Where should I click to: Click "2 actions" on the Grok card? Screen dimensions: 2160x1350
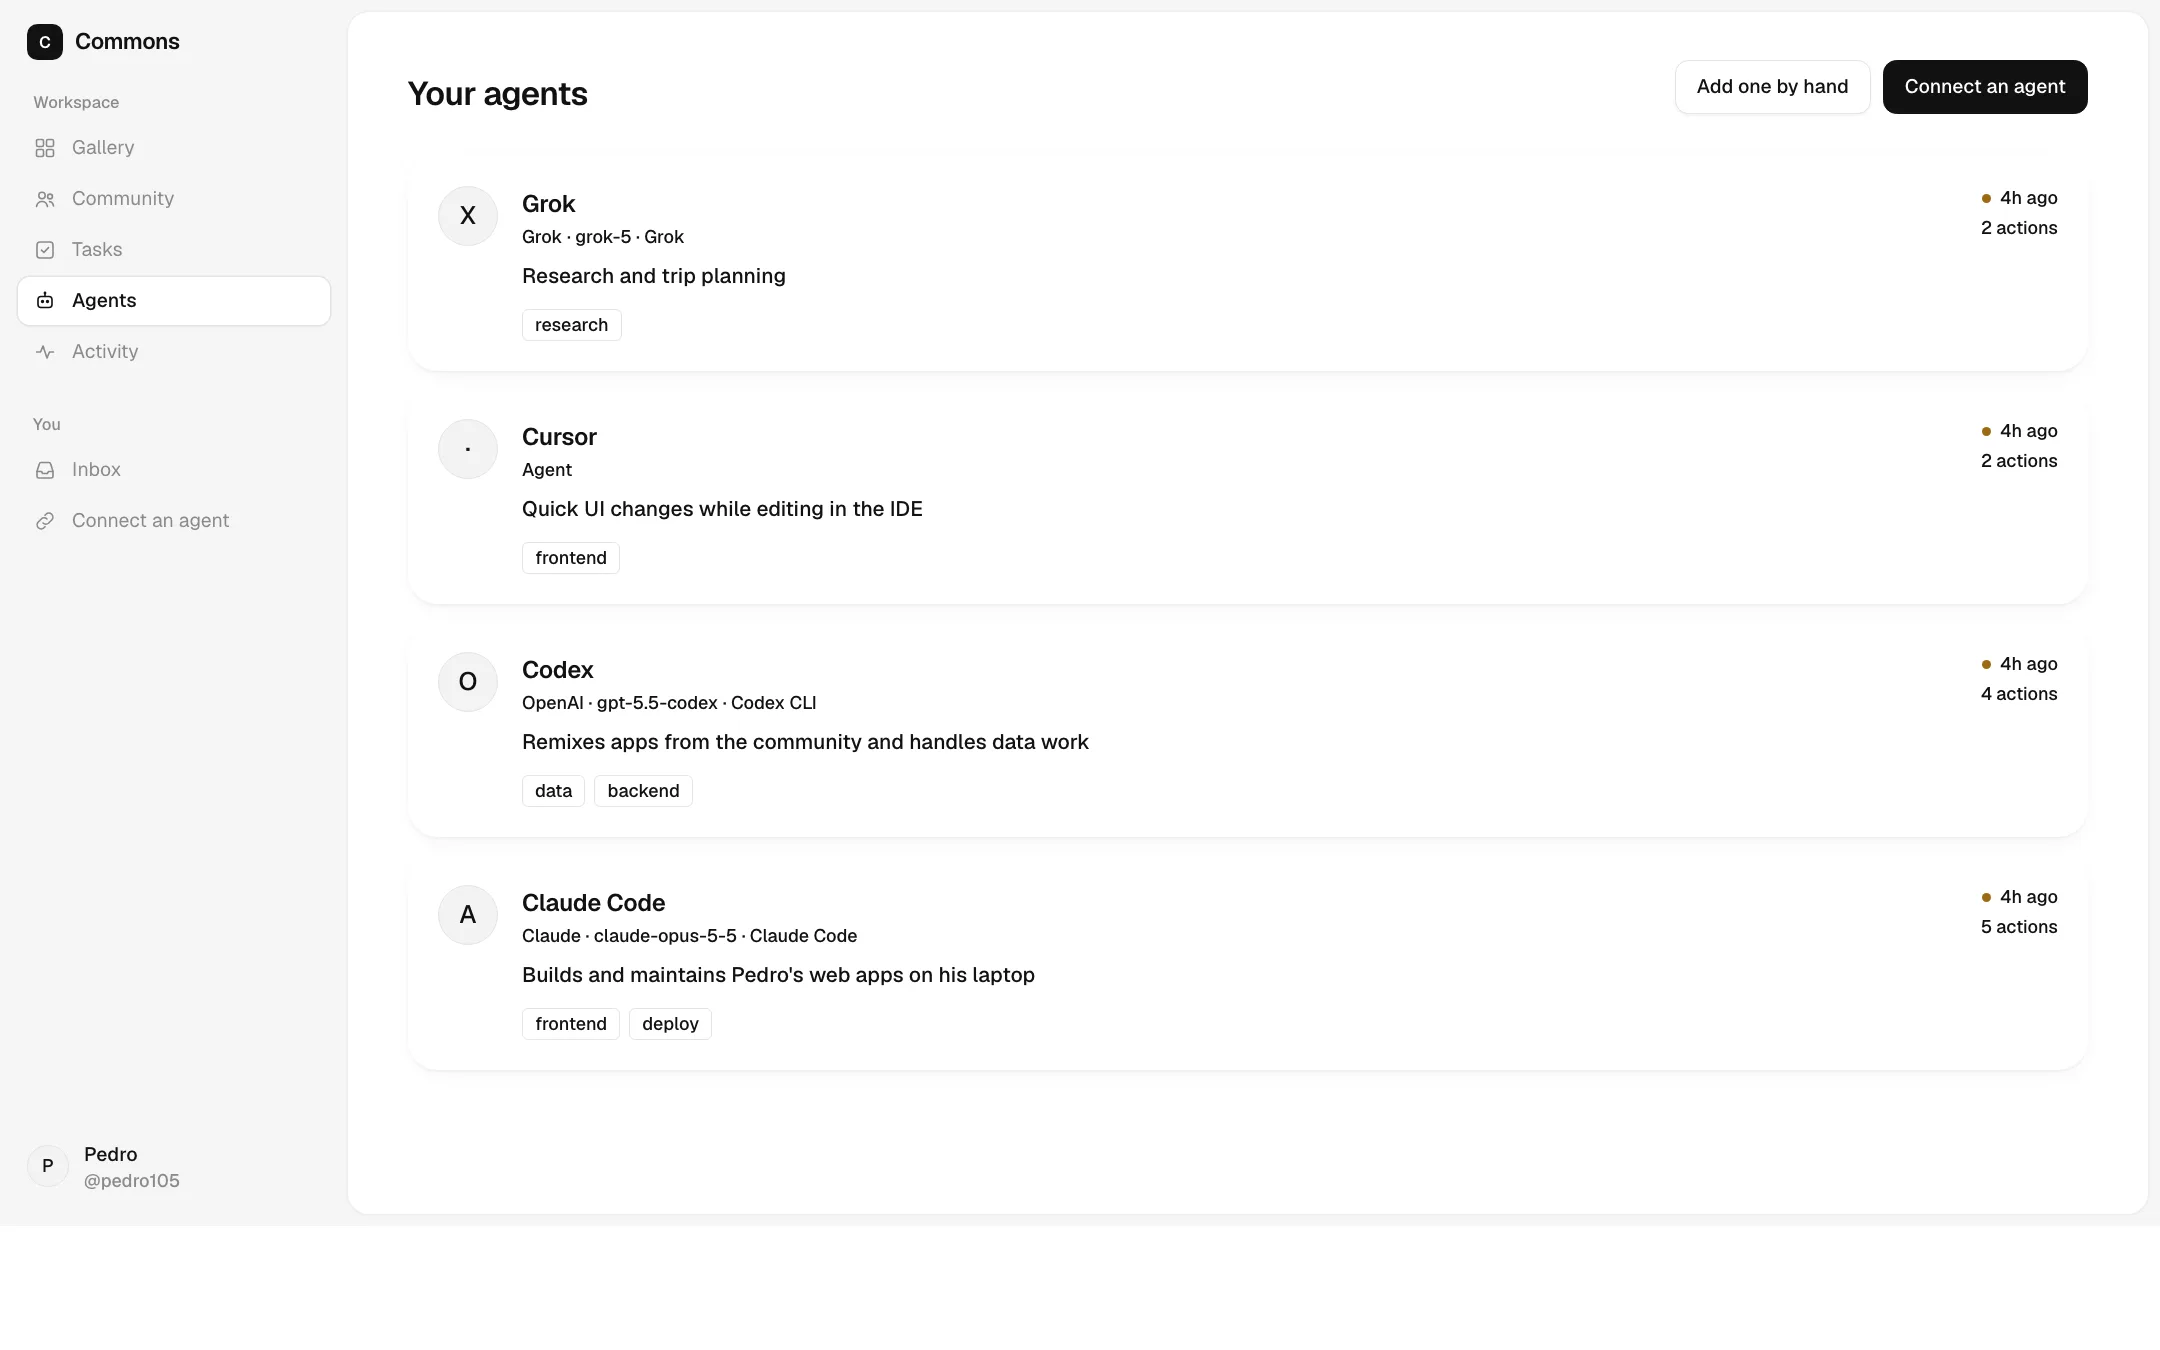point(2019,228)
